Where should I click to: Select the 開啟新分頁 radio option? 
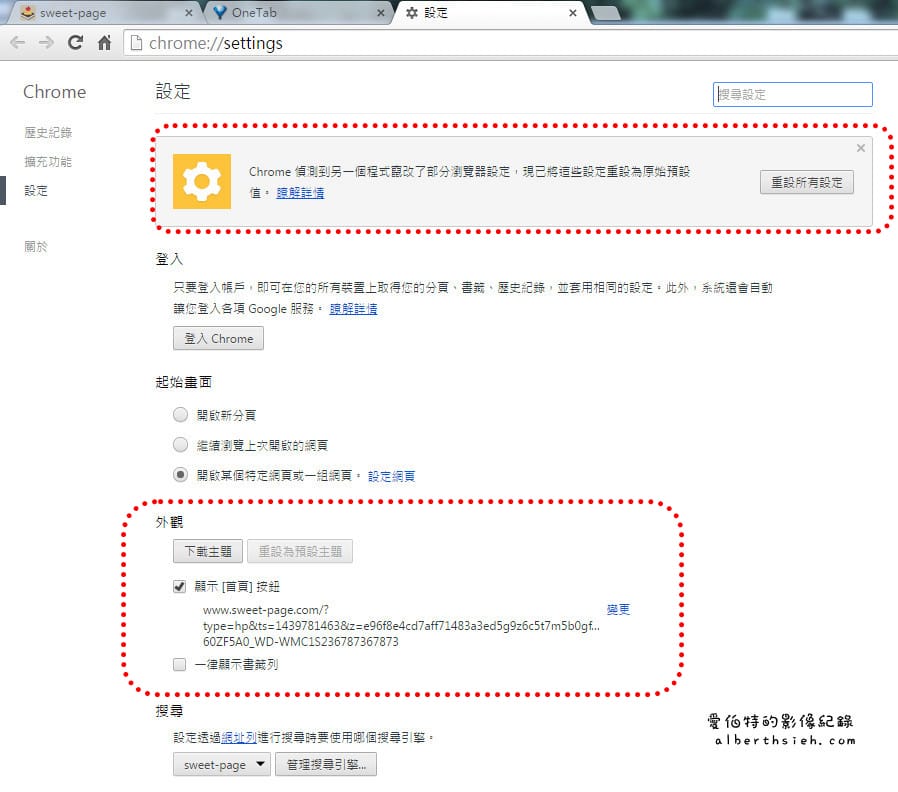[180, 415]
